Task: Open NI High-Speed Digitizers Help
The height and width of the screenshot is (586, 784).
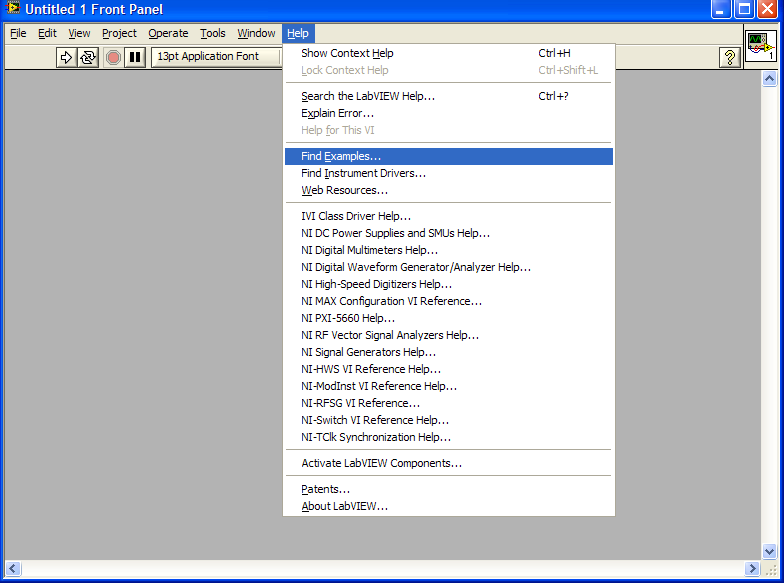Action: point(448,284)
